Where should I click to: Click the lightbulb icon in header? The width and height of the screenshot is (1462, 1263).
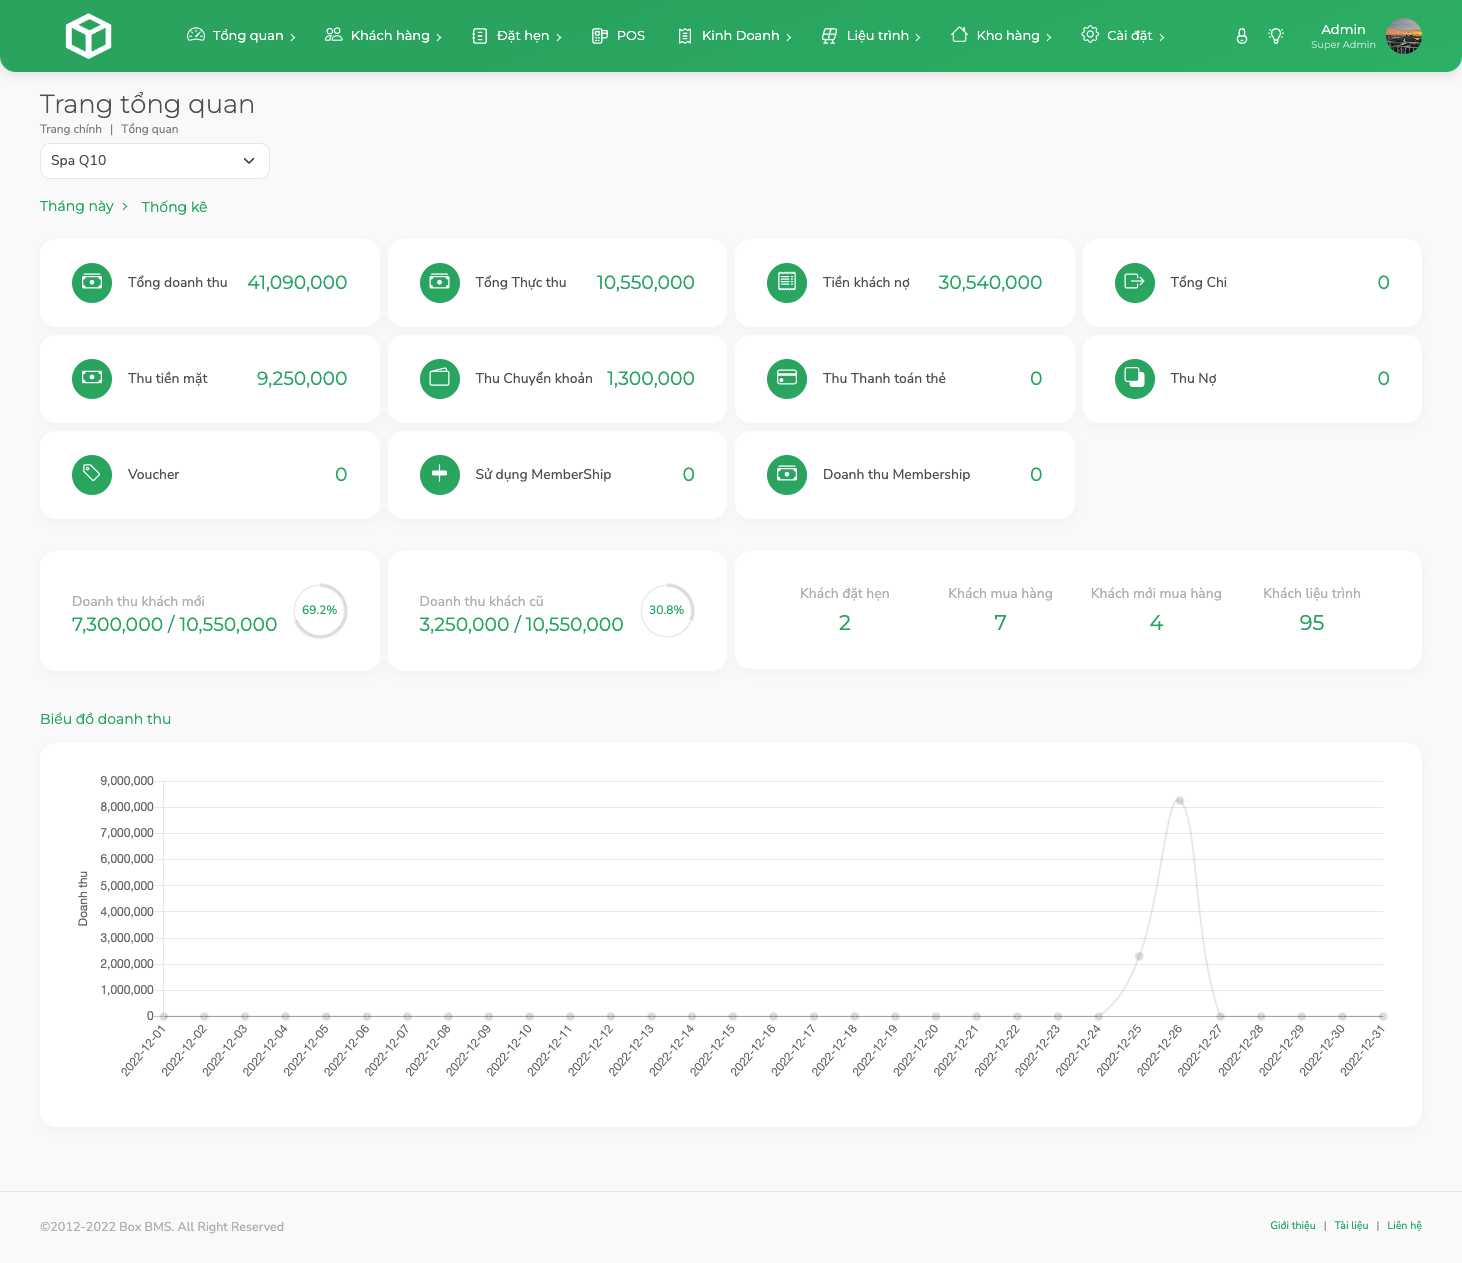point(1276,36)
